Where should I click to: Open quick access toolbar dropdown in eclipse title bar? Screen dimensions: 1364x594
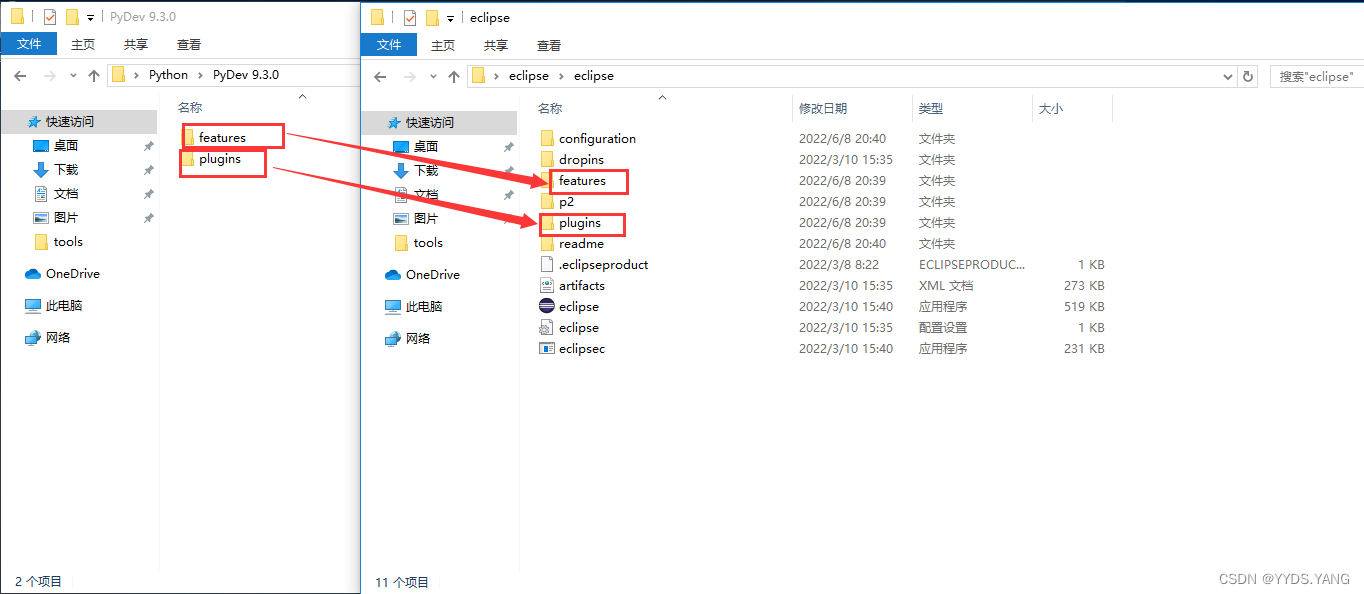pyautogui.click(x=451, y=18)
